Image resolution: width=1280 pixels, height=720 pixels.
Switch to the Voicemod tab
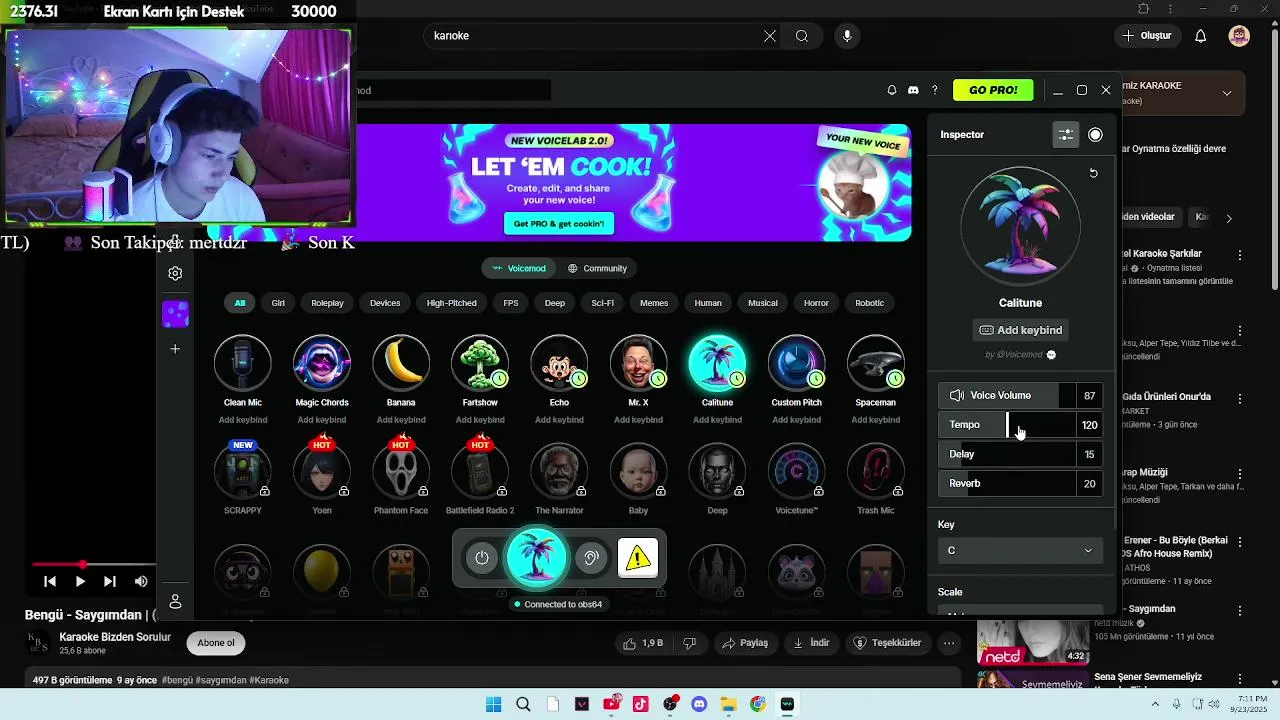[519, 268]
